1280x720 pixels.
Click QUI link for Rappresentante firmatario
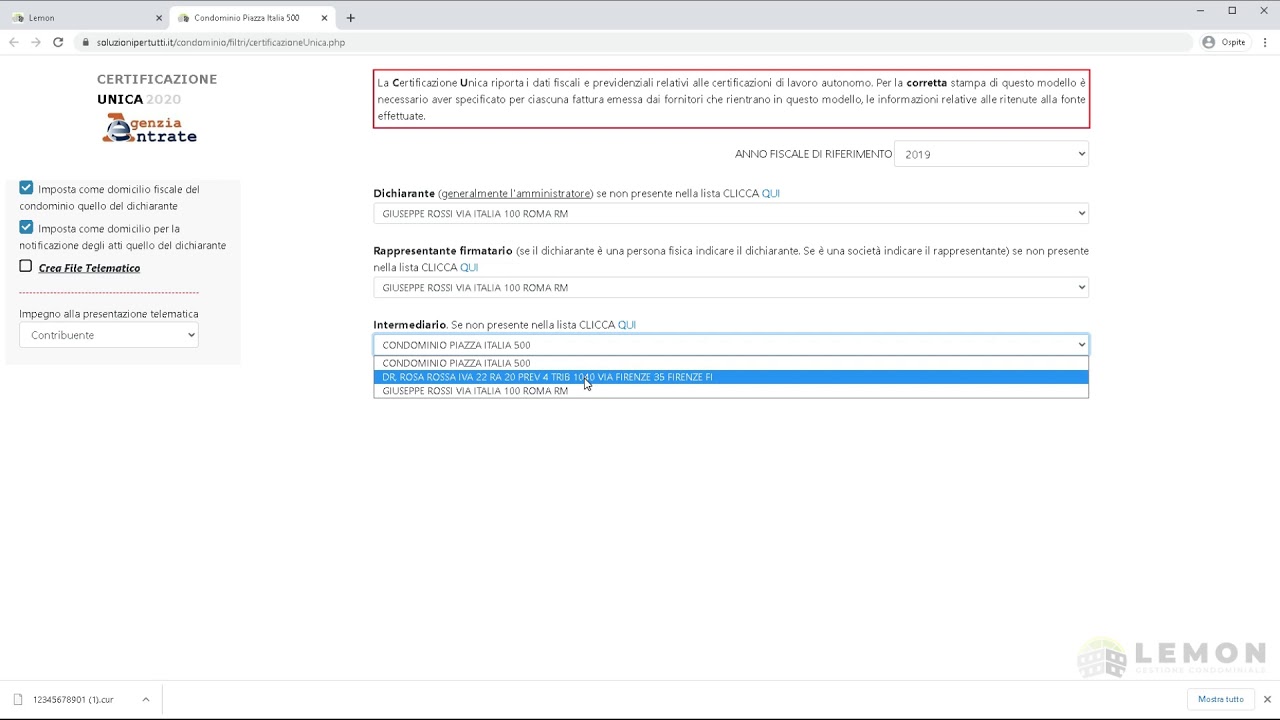(x=469, y=267)
